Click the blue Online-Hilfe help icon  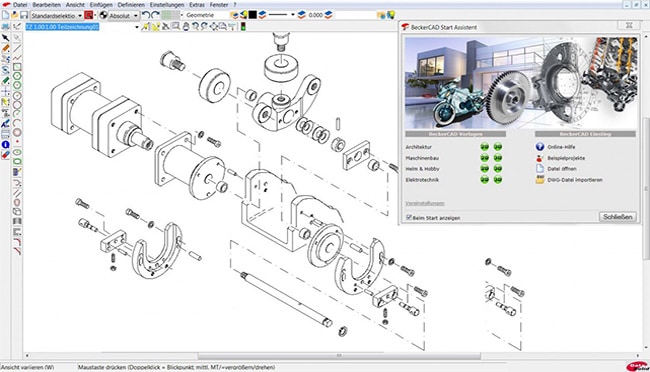(540, 147)
